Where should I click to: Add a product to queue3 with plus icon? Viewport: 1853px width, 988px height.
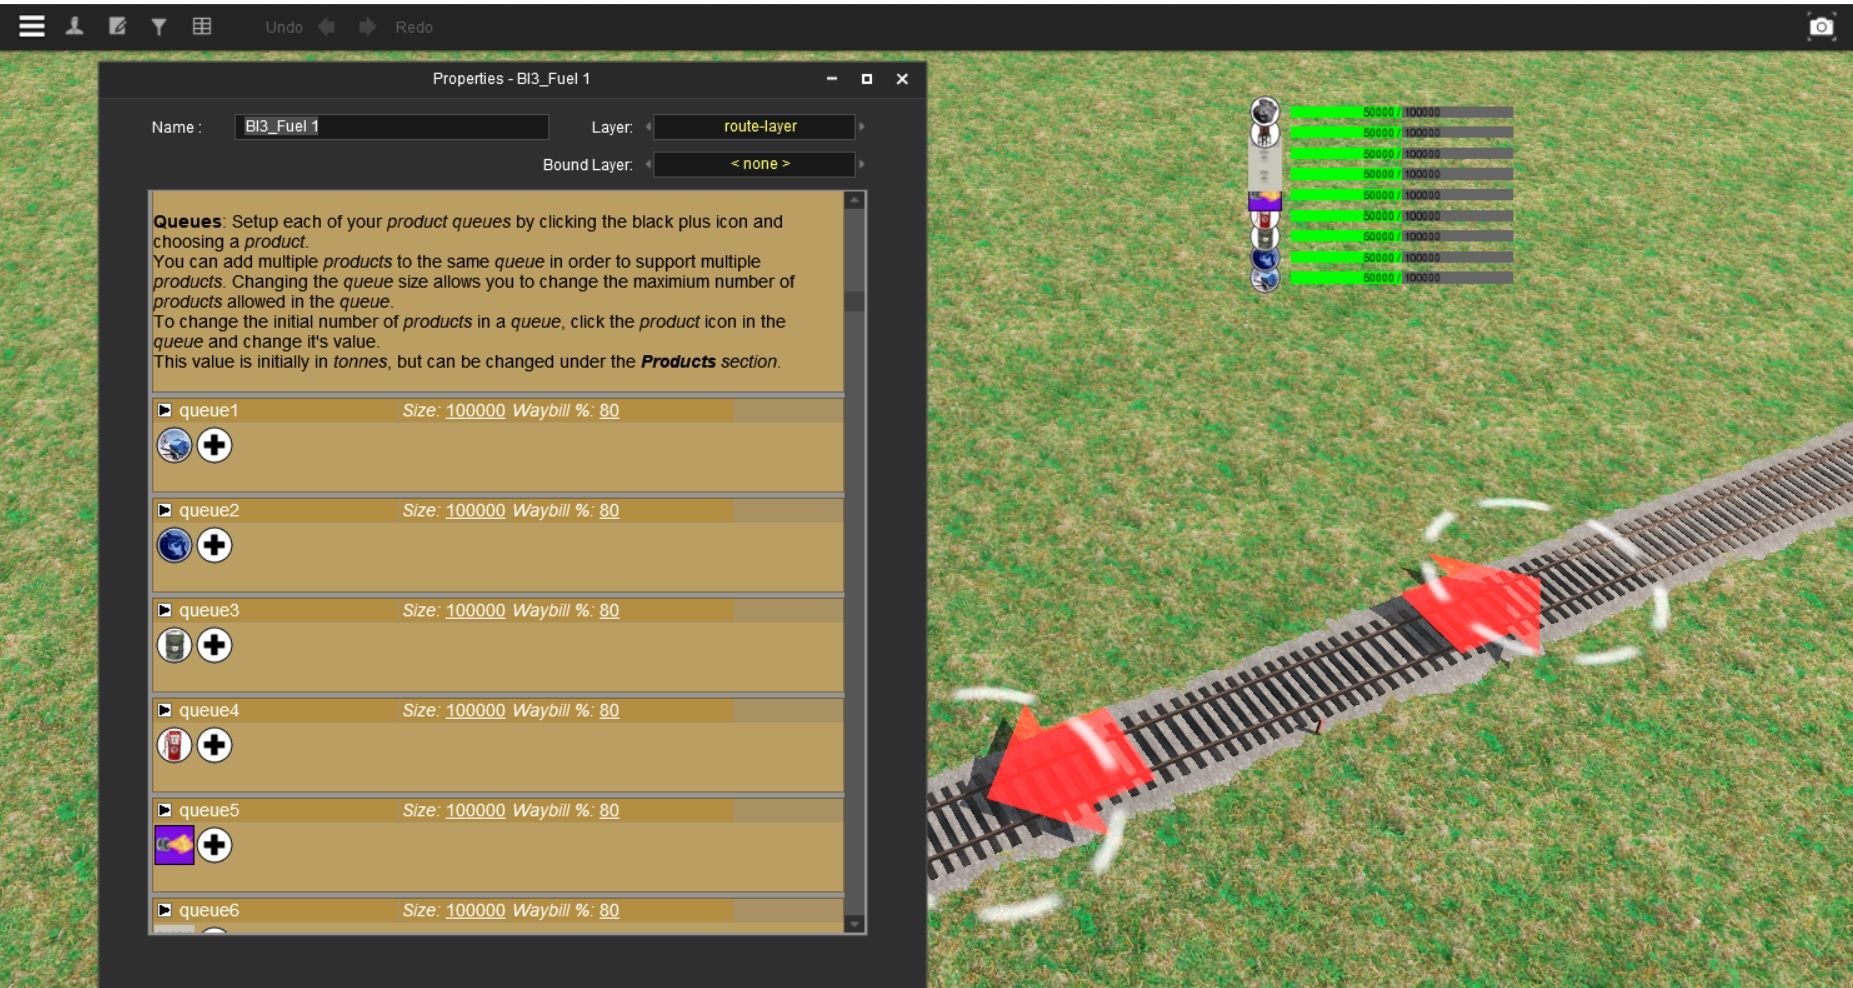click(x=214, y=645)
